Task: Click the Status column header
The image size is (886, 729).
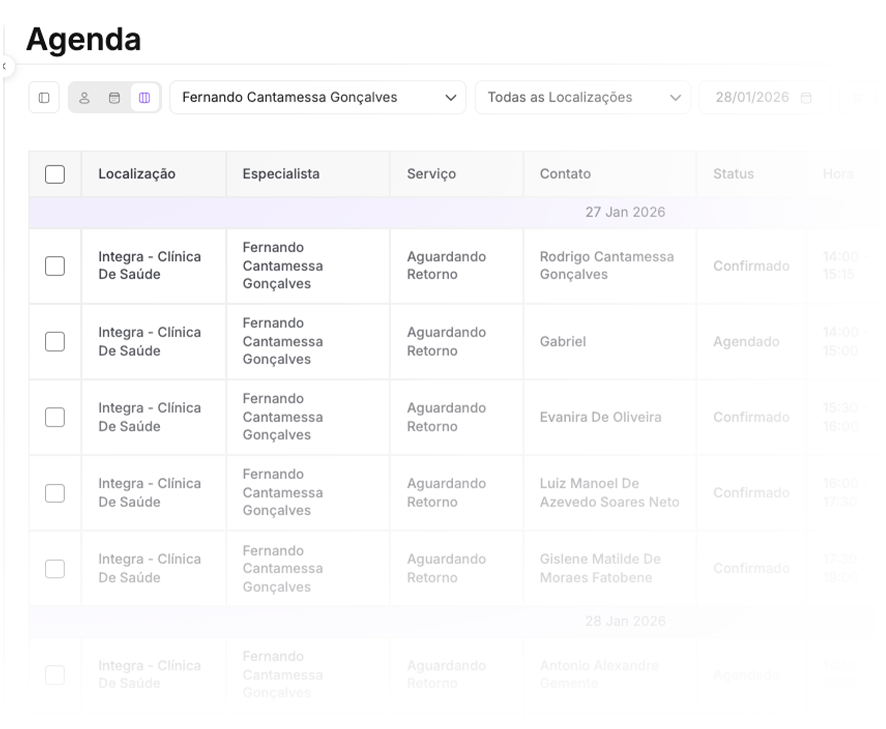Action: pyautogui.click(x=733, y=174)
